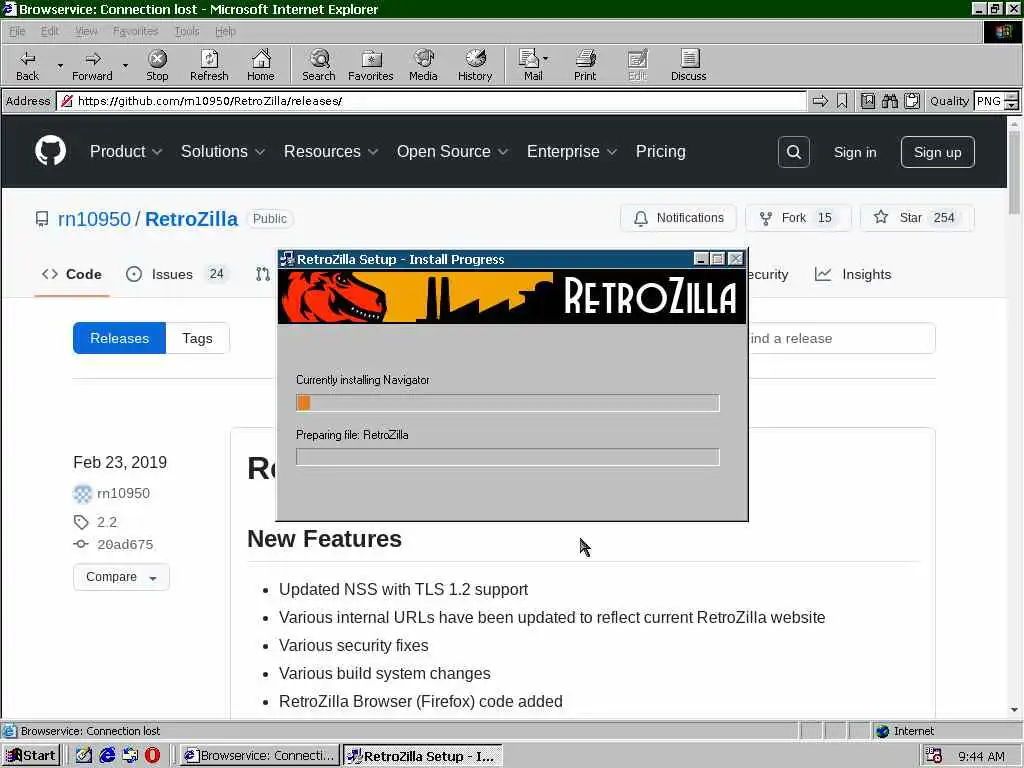Click the Show Desktop quick launch icon
Screen dimensions: 1024x768
84,755
